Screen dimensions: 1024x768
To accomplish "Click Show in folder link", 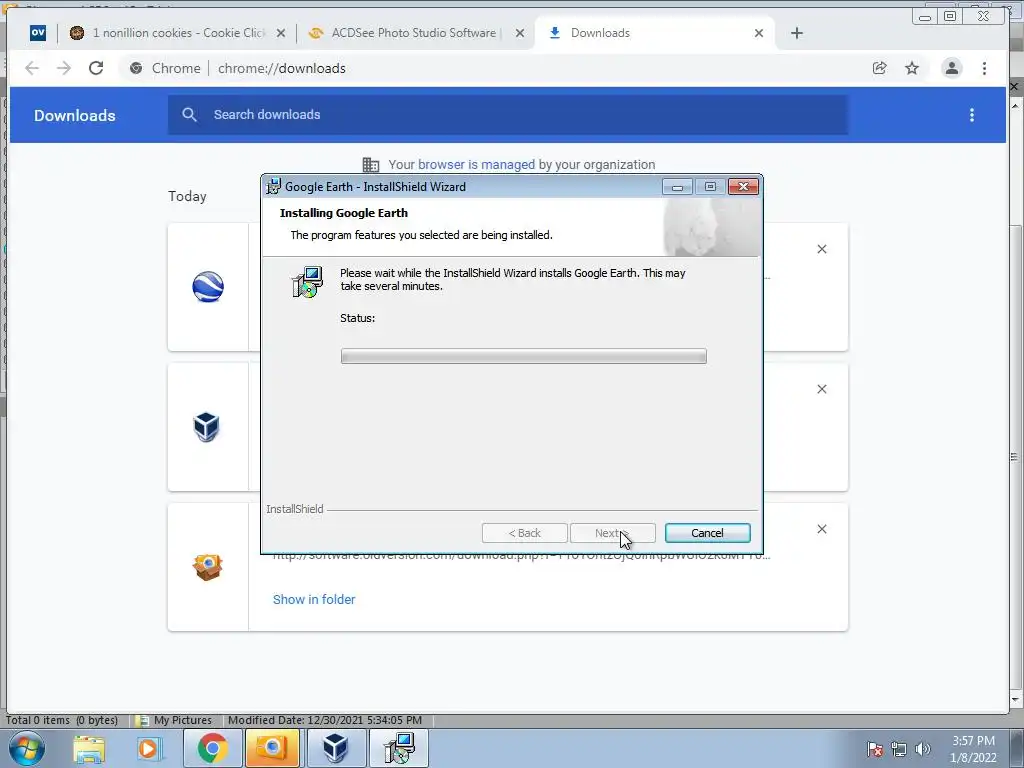I will (x=314, y=600).
